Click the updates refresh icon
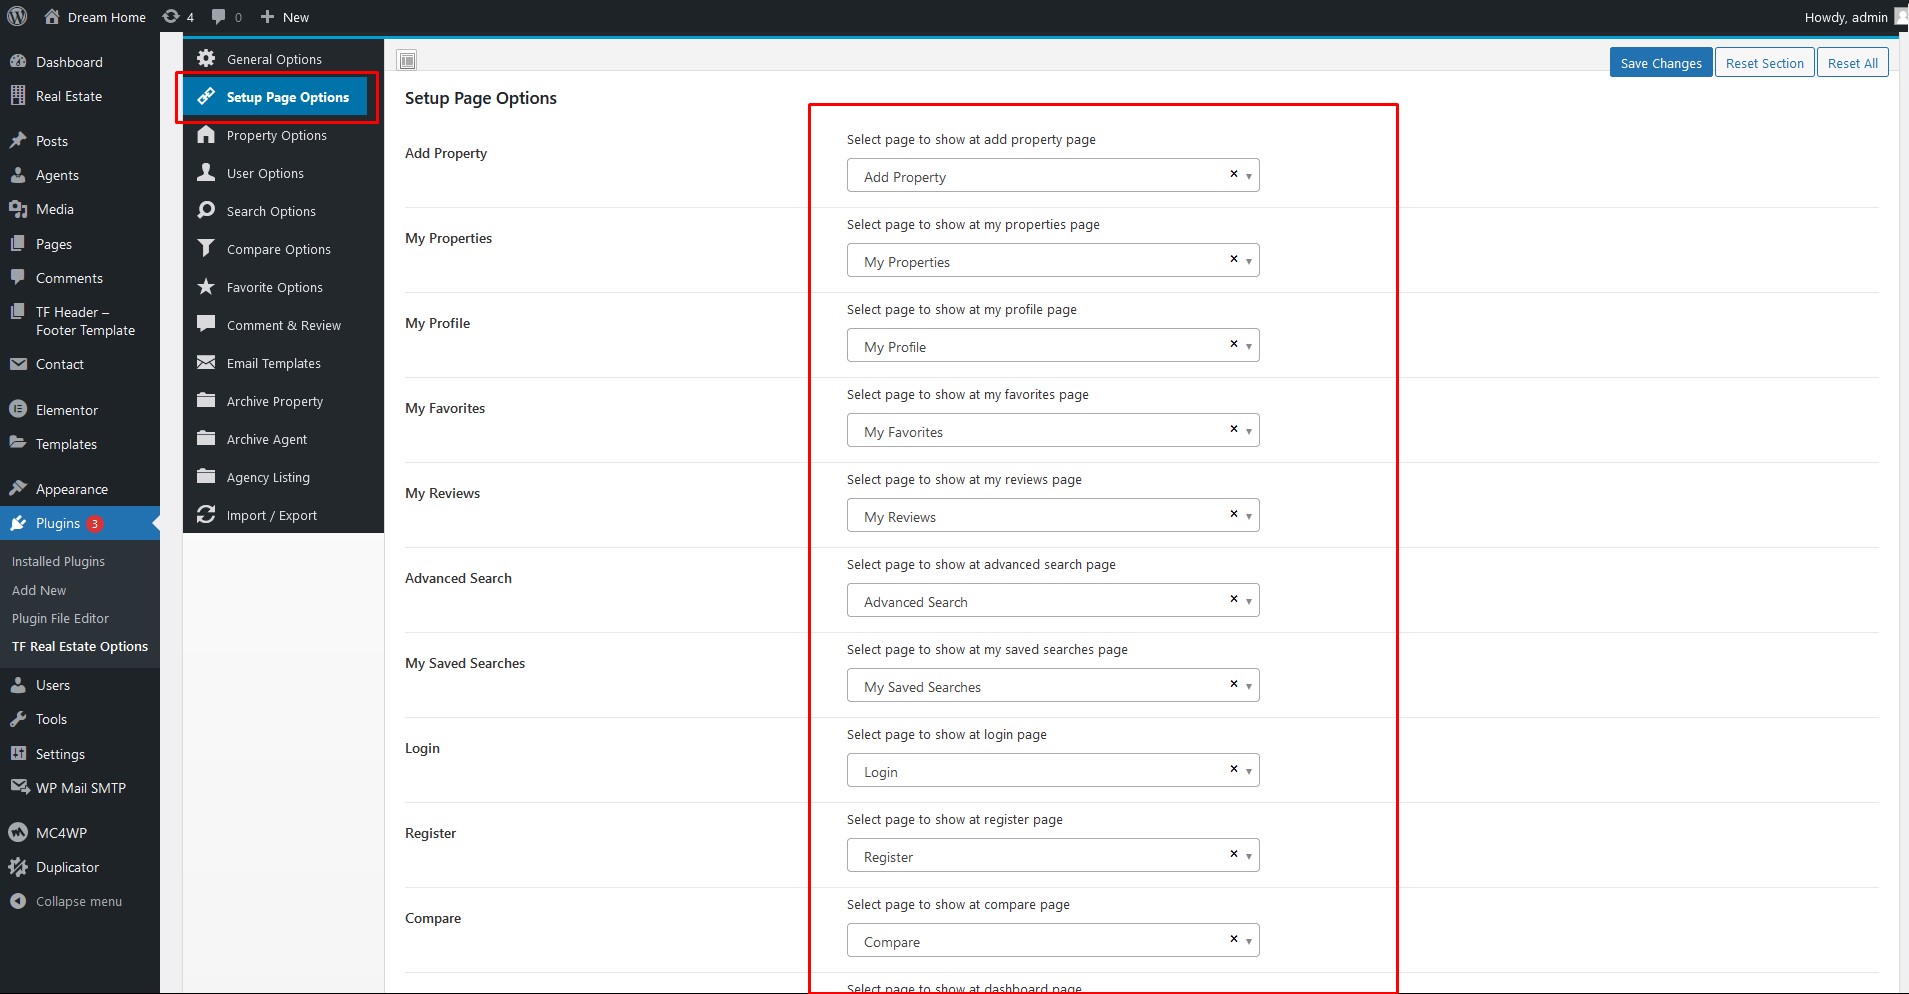This screenshot has width=1909, height=994. click(x=171, y=17)
